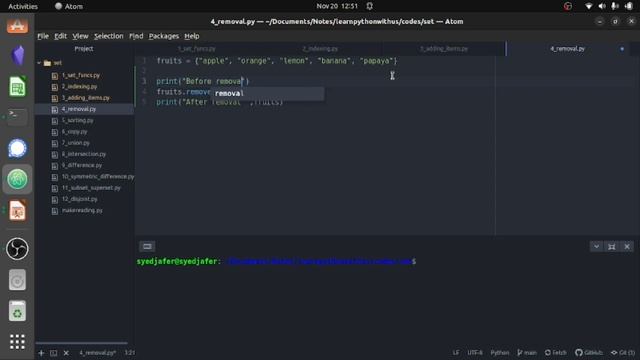Maximize the terminal panel icon
Viewport: 640px width, 360px height.
click(611, 247)
